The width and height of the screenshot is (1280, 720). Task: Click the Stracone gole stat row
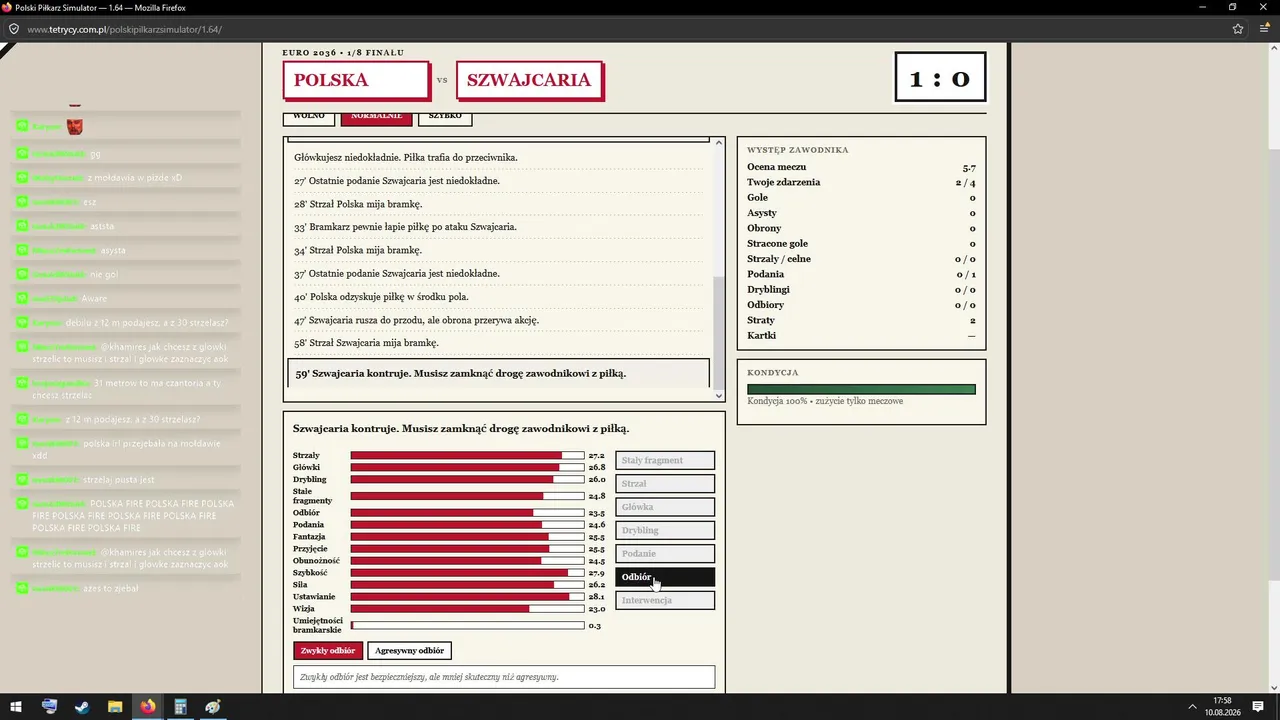pos(861,244)
